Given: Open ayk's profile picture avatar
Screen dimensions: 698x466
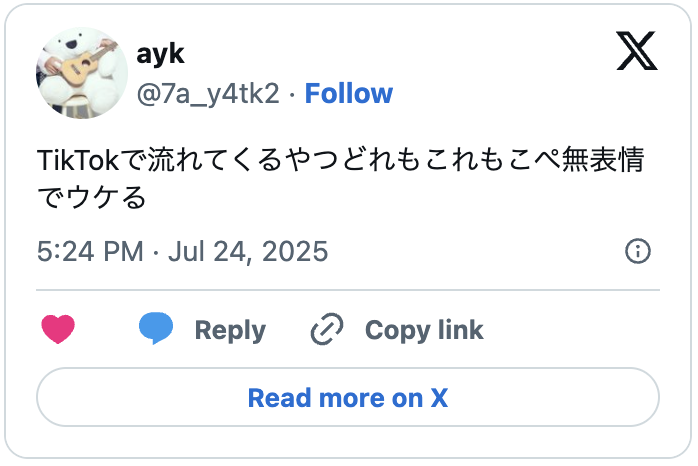Looking at the screenshot, I should click(82, 72).
